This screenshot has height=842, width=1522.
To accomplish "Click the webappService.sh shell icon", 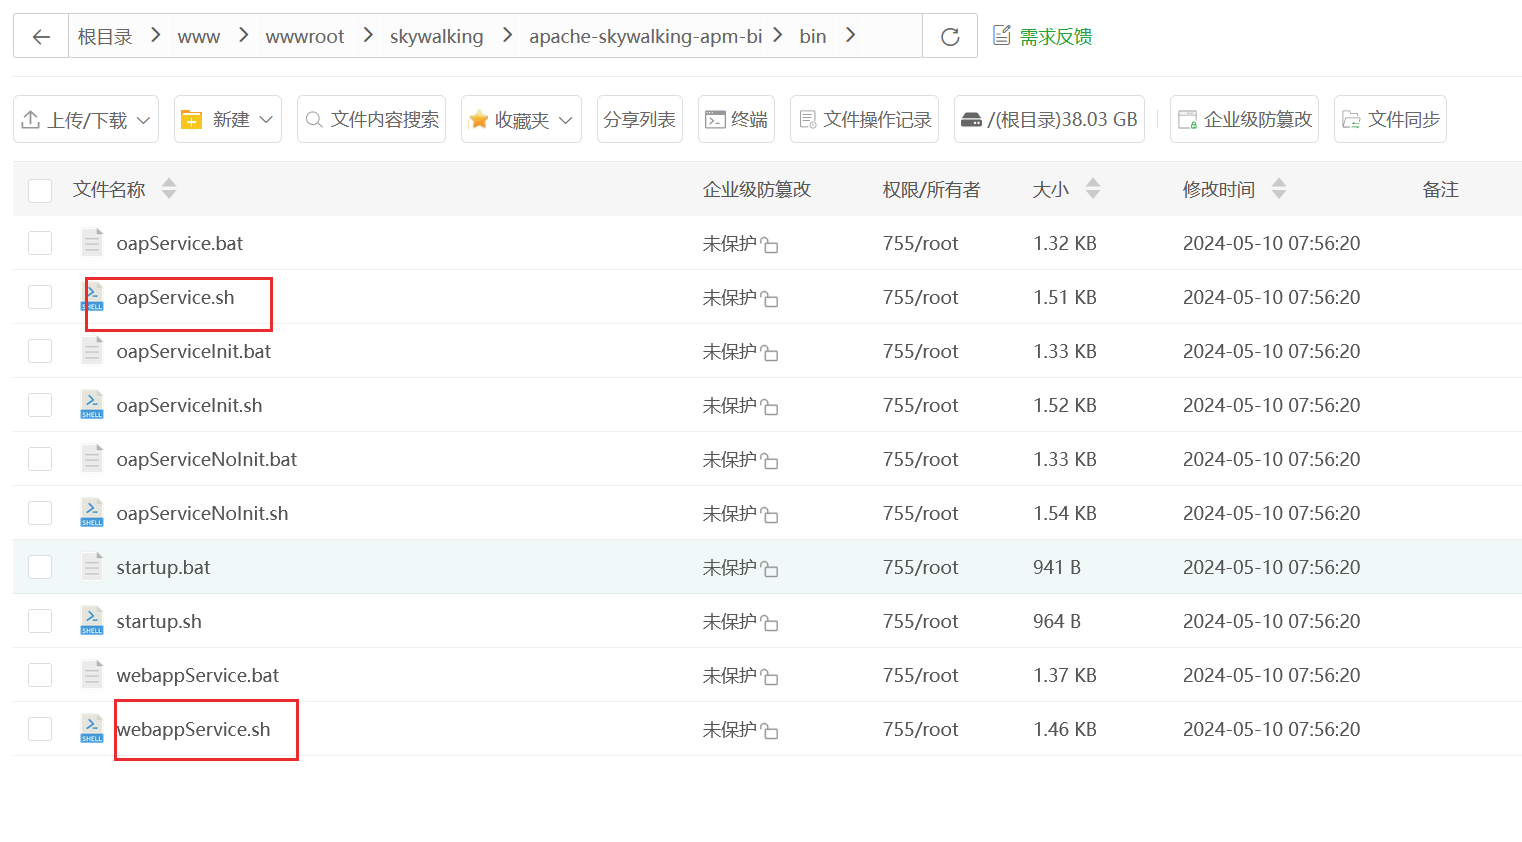I will tap(92, 729).
